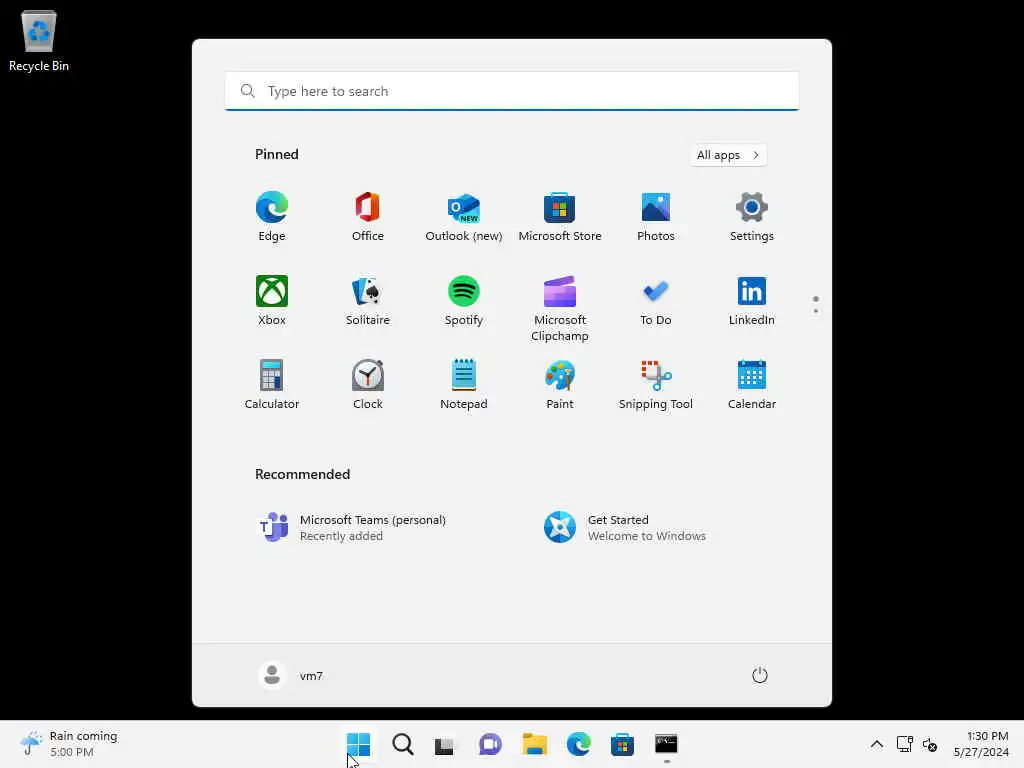Open the Rain coming weather widget
This screenshot has height=768, width=1024.
click(69, 744)
